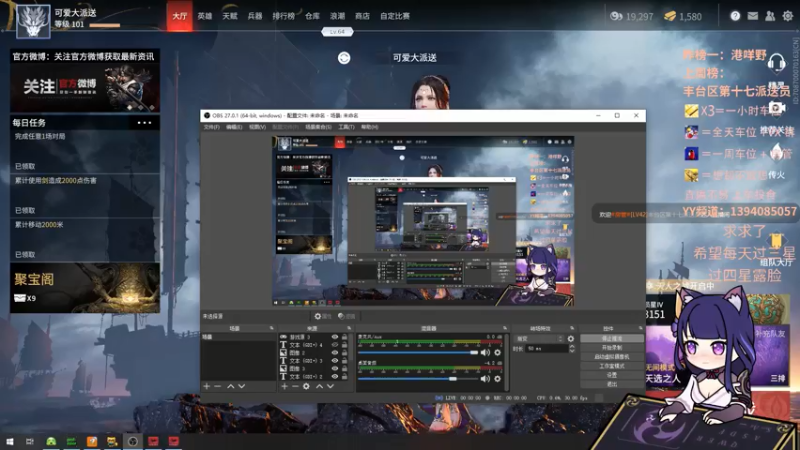This screenshot has width=800, height=450.
Task: Open the friends icon in game header
Action: coord(770,16)
